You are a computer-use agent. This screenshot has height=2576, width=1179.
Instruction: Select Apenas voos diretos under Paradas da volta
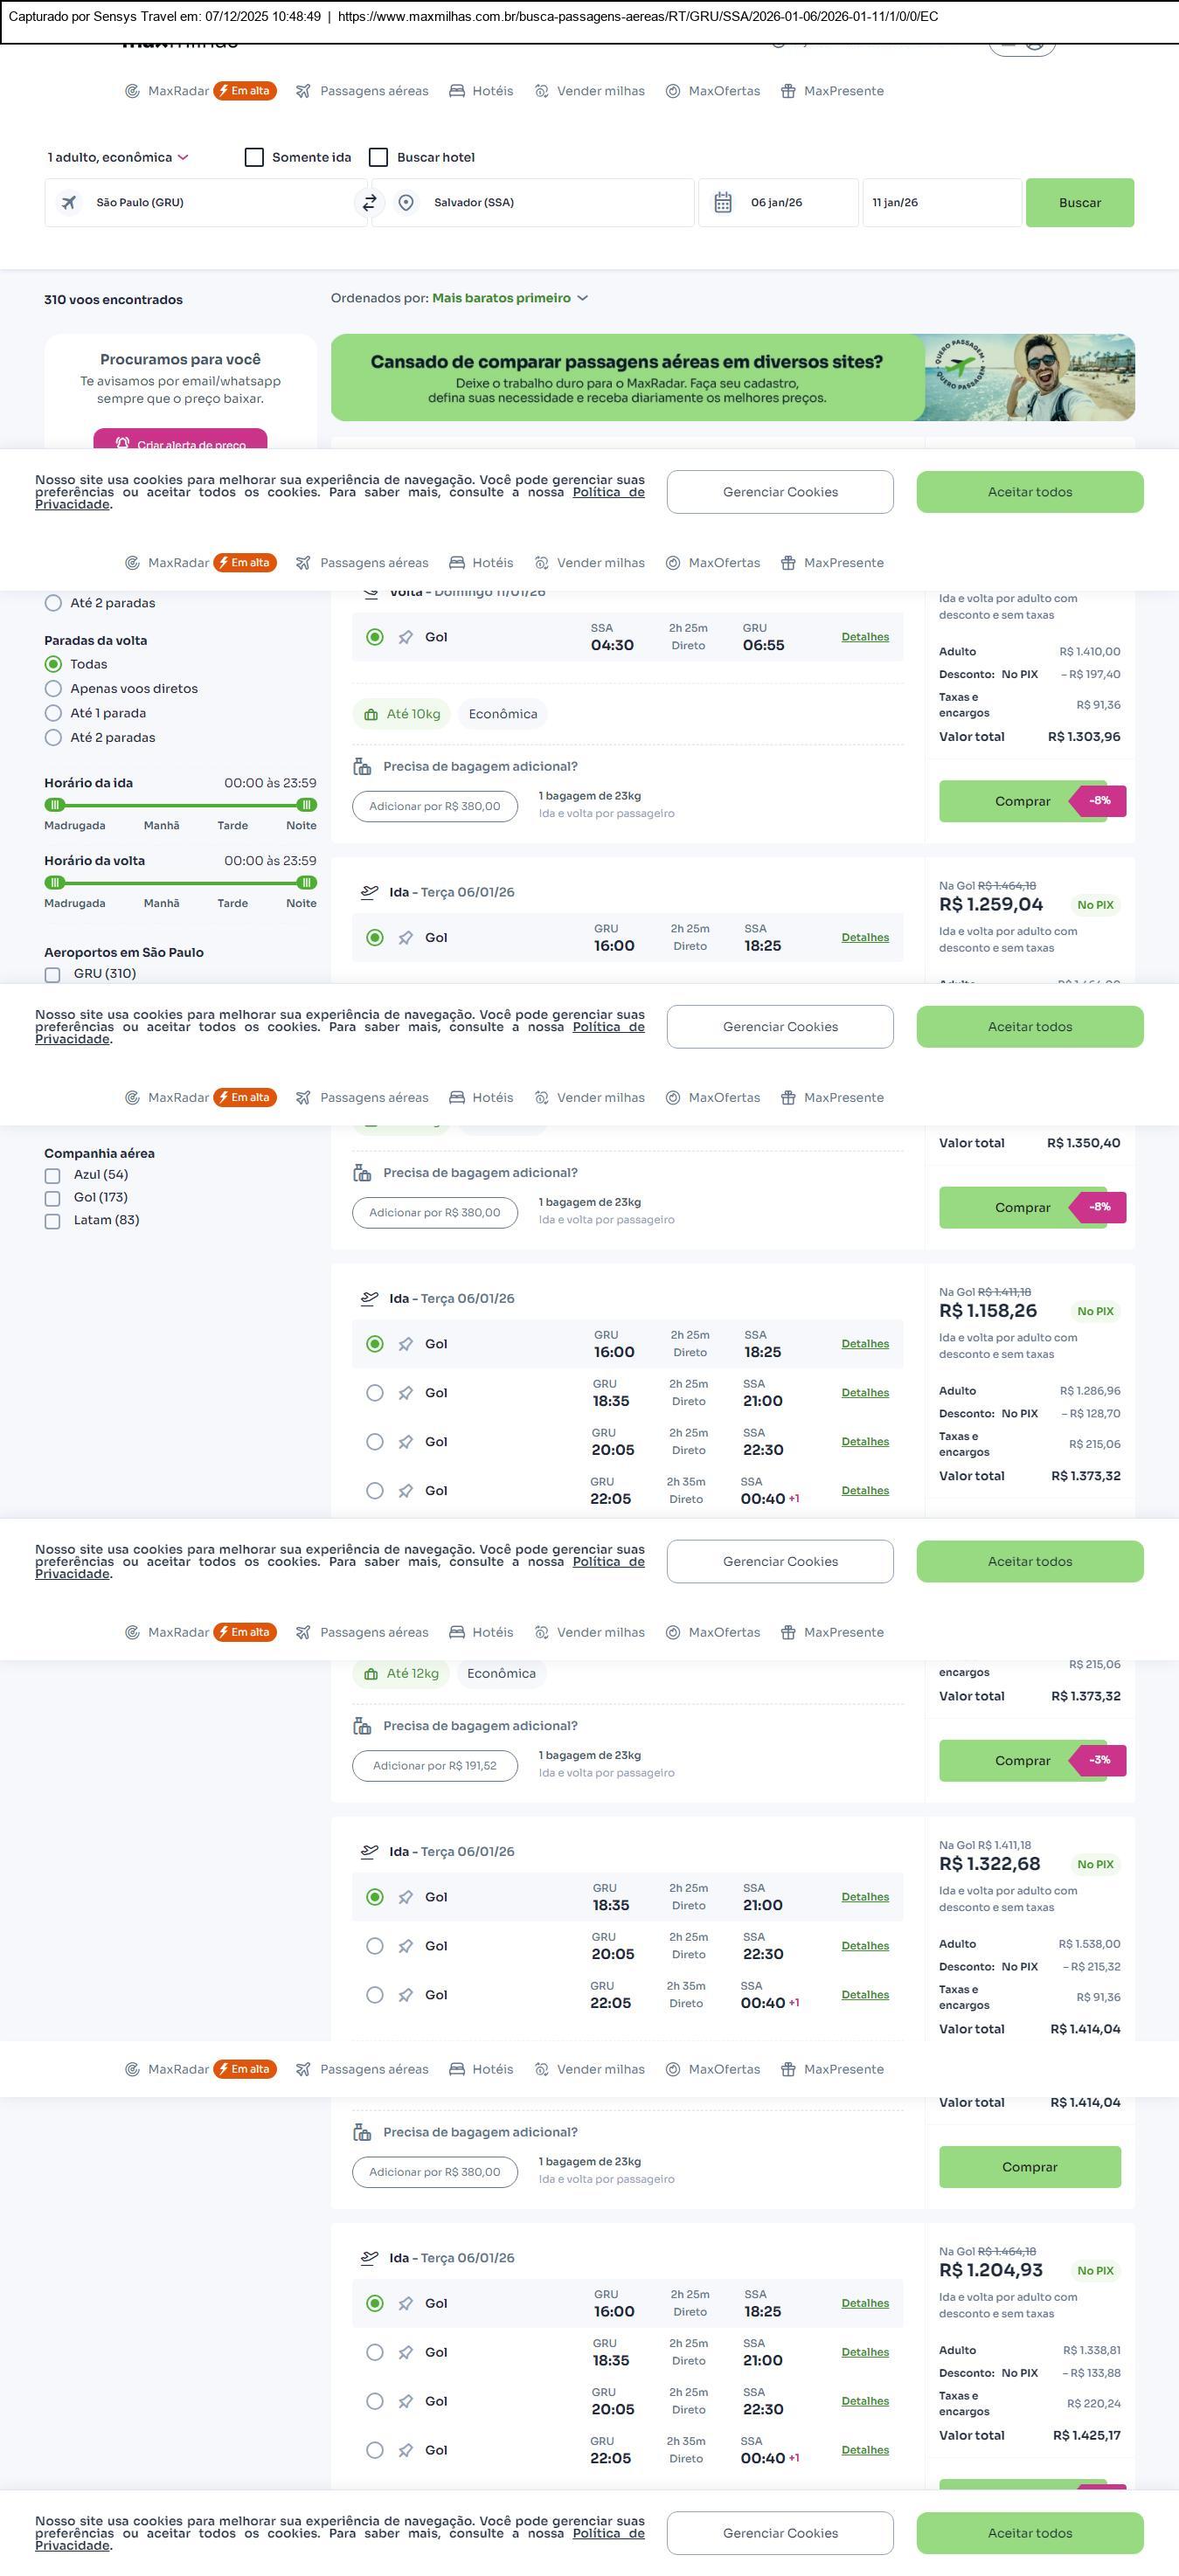54,689
